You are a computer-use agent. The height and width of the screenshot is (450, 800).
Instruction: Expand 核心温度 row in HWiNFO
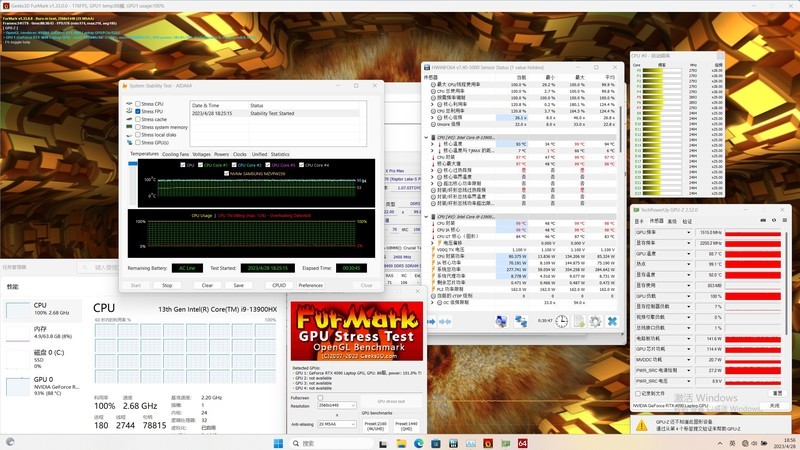[432, 144]
